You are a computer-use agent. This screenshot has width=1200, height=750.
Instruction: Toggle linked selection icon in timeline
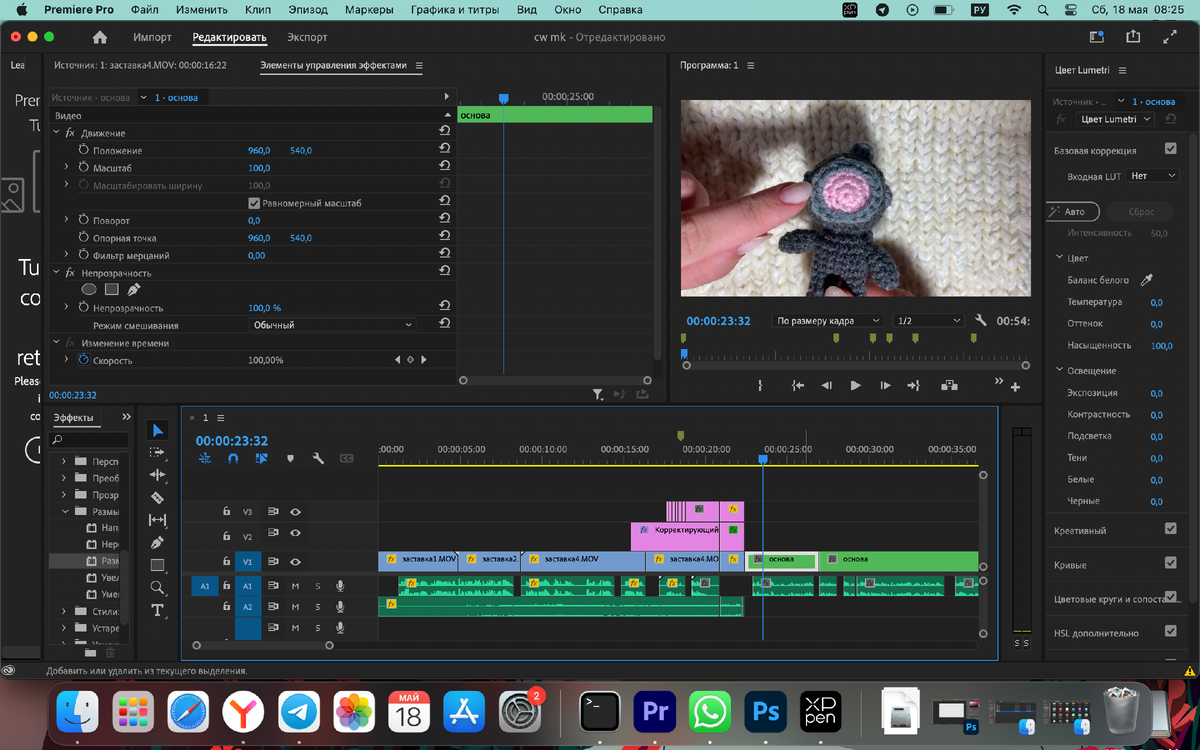click(x=261, y=458)
